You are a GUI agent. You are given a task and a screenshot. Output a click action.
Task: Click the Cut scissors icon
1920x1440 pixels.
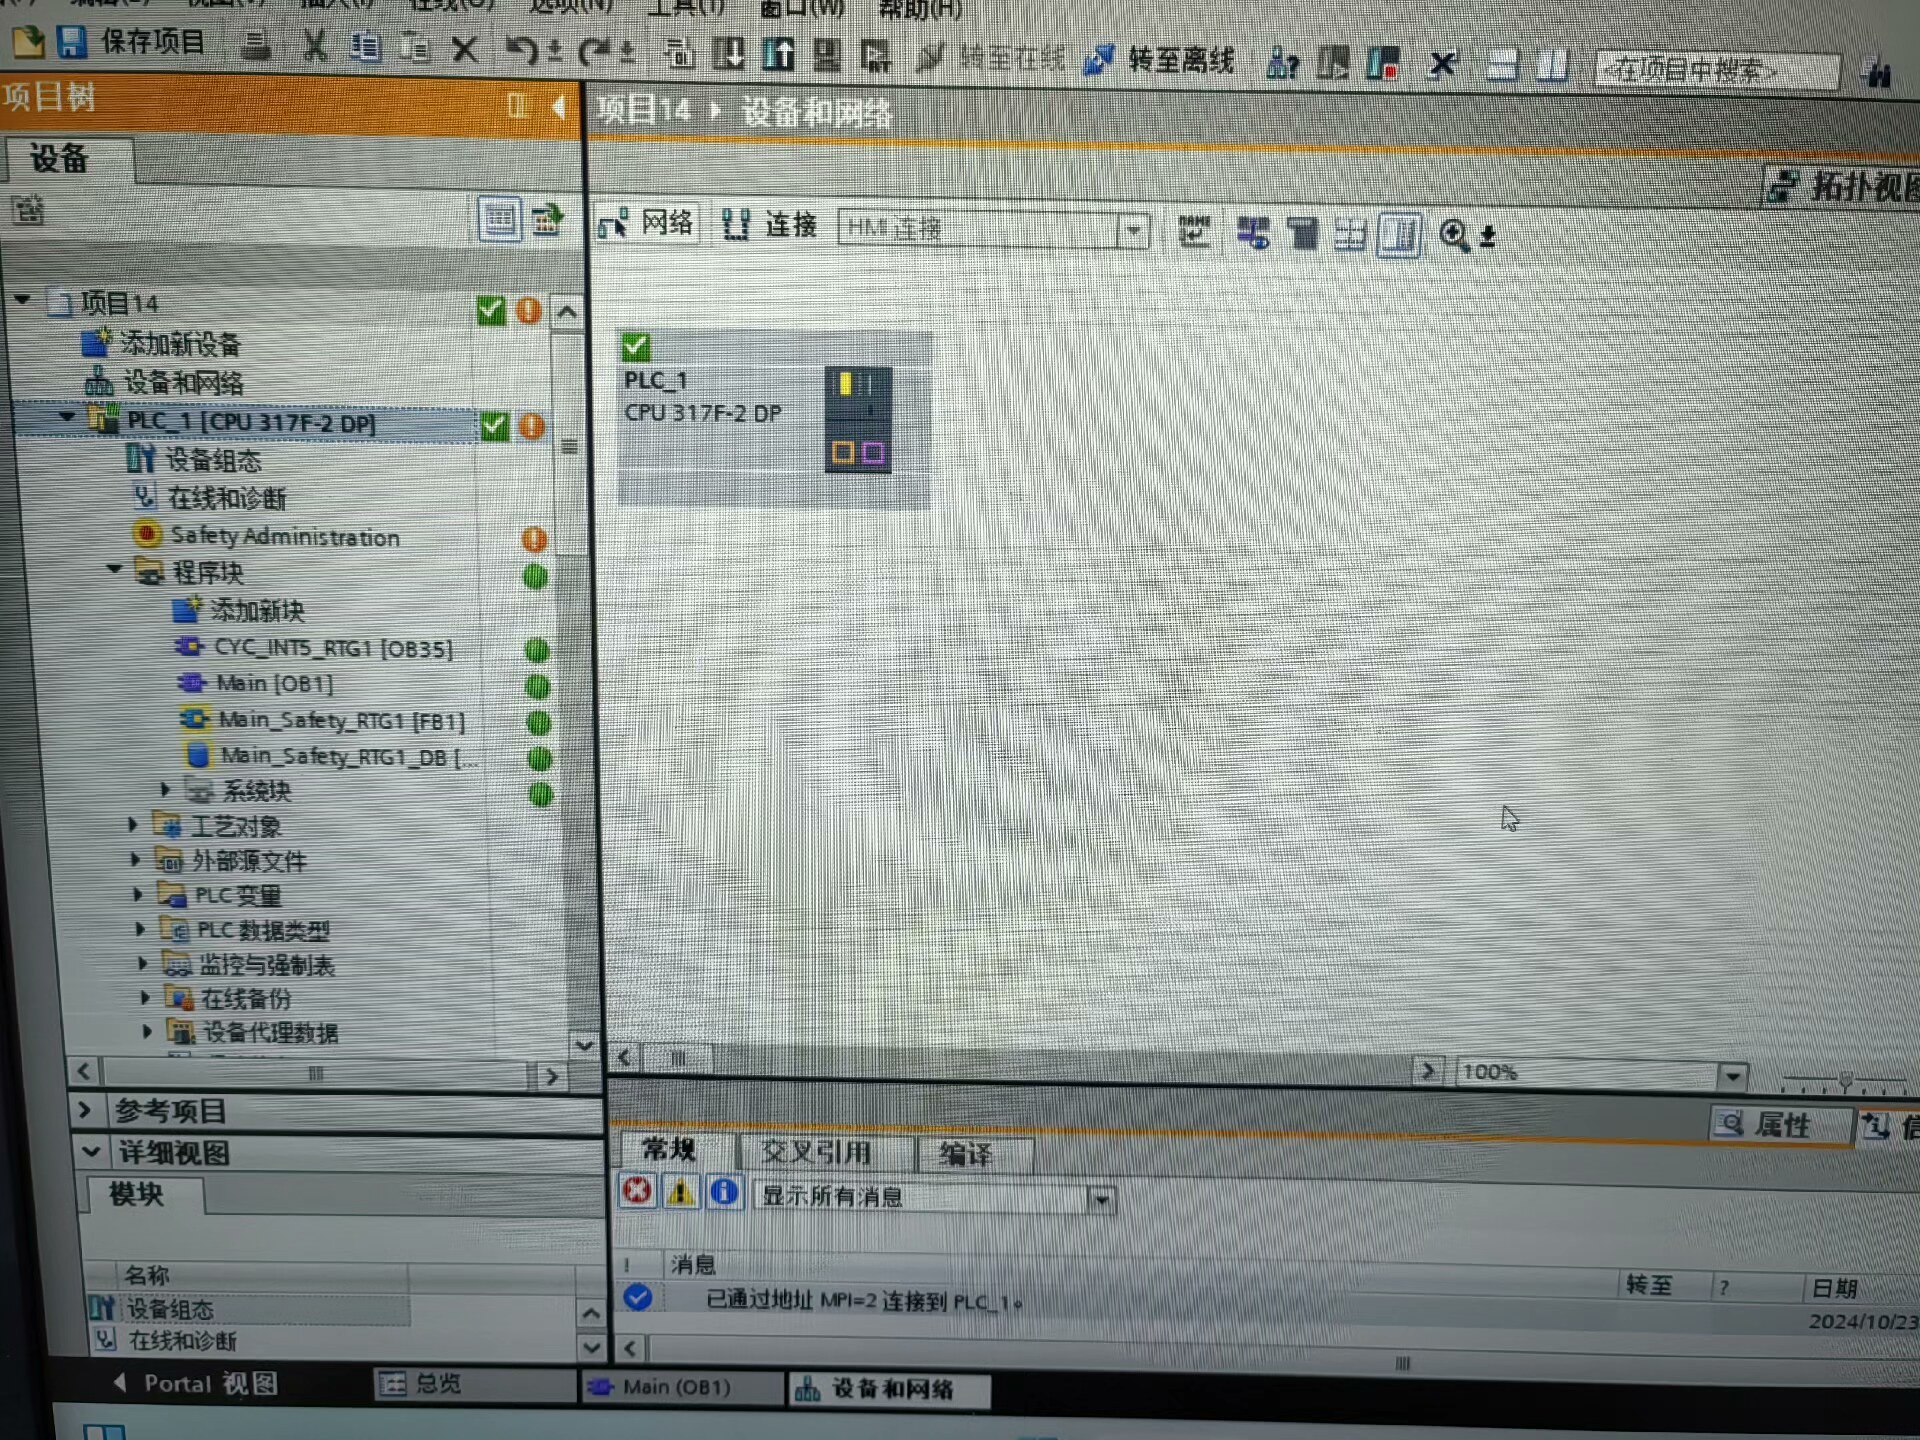(315, 46)
